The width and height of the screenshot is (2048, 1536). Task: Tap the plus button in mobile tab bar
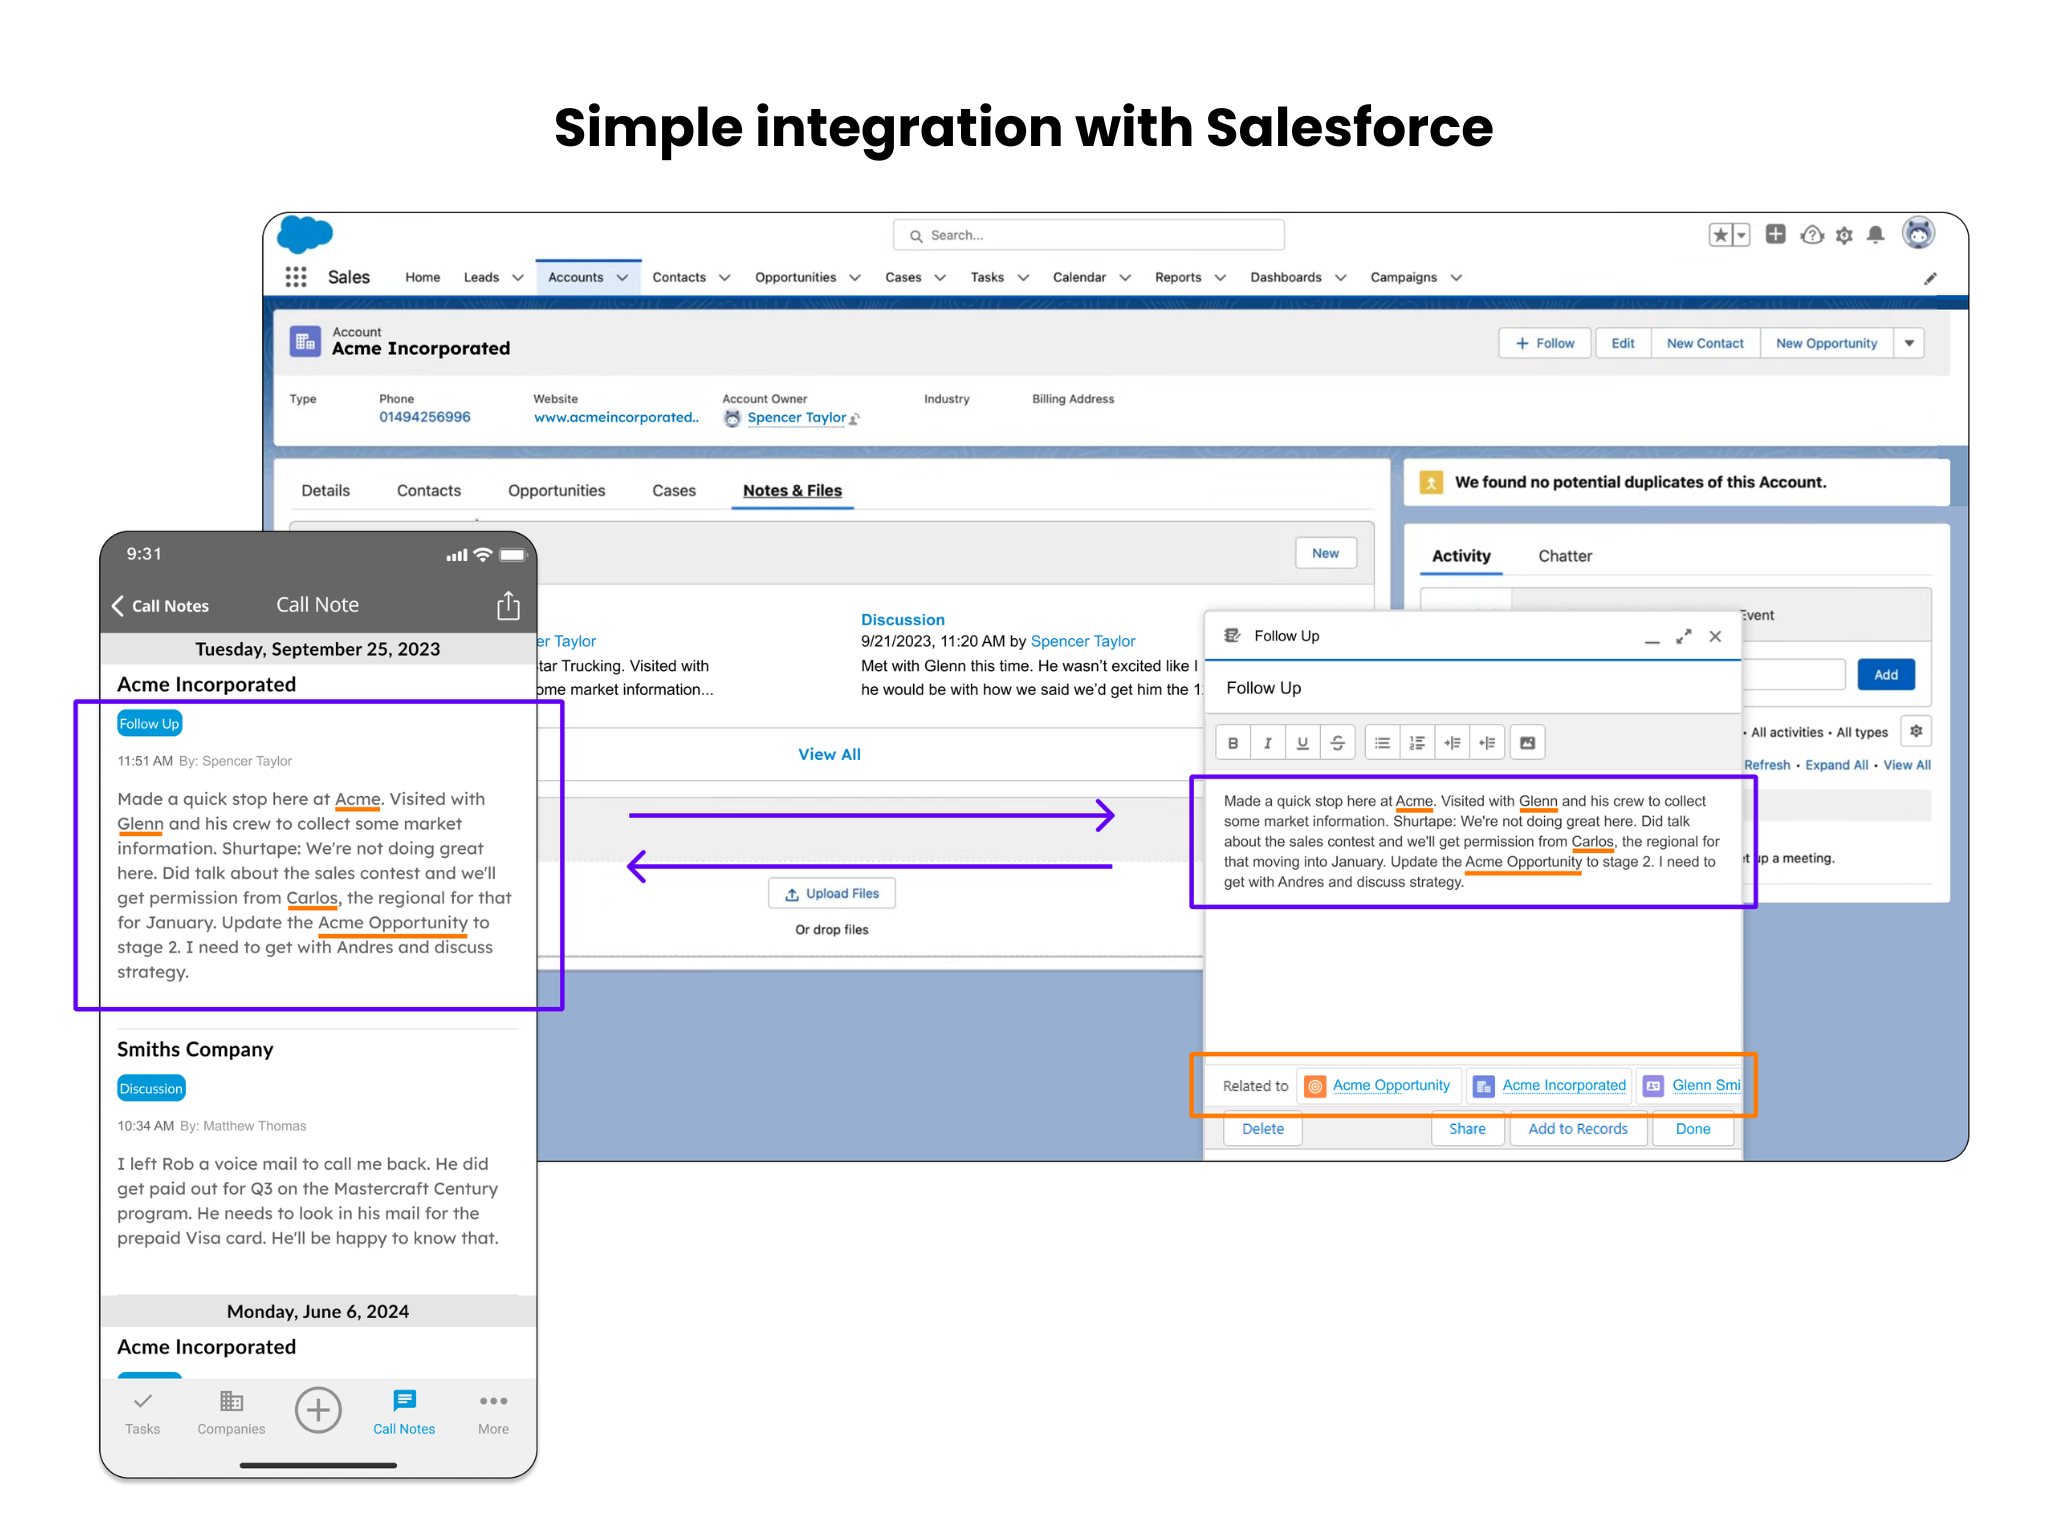pyautogui.click(x=318, y=1410)
